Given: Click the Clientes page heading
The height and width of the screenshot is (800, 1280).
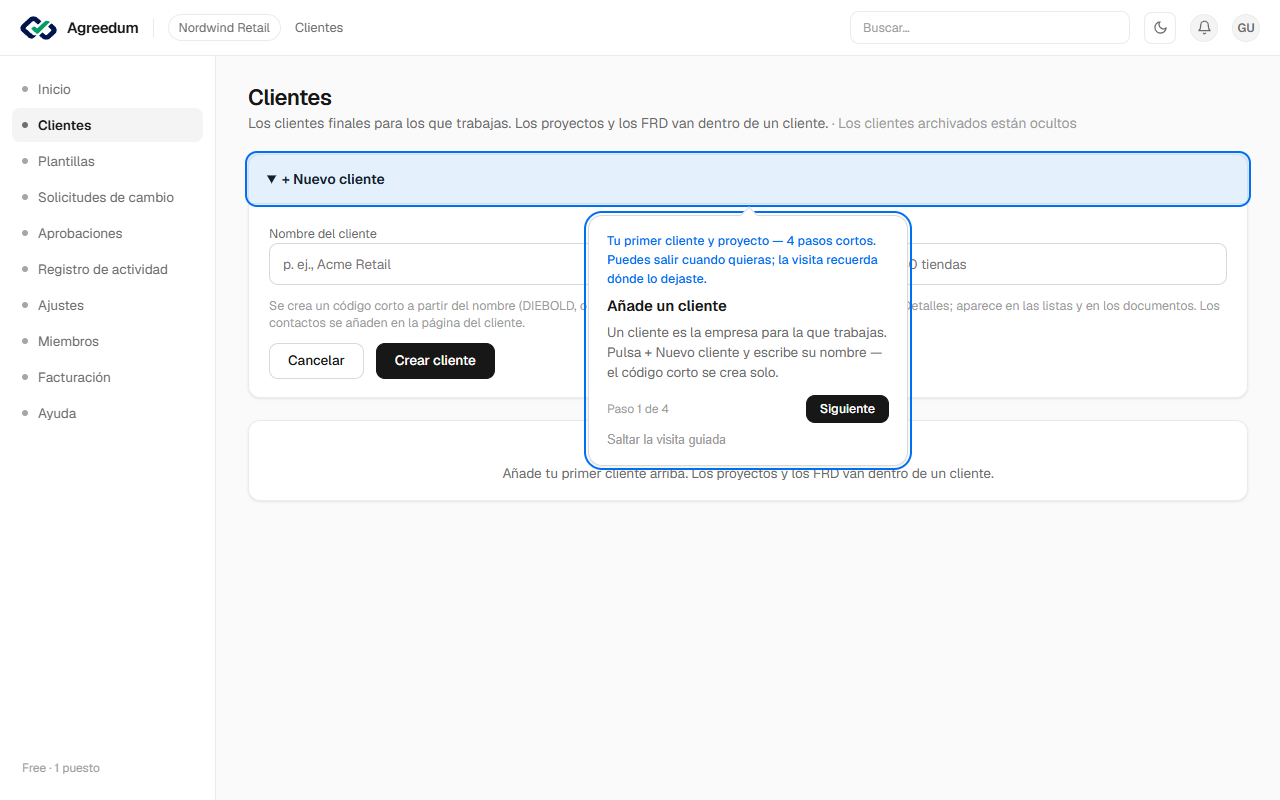Looking at the screenshot, I should (x=290, y=98).
